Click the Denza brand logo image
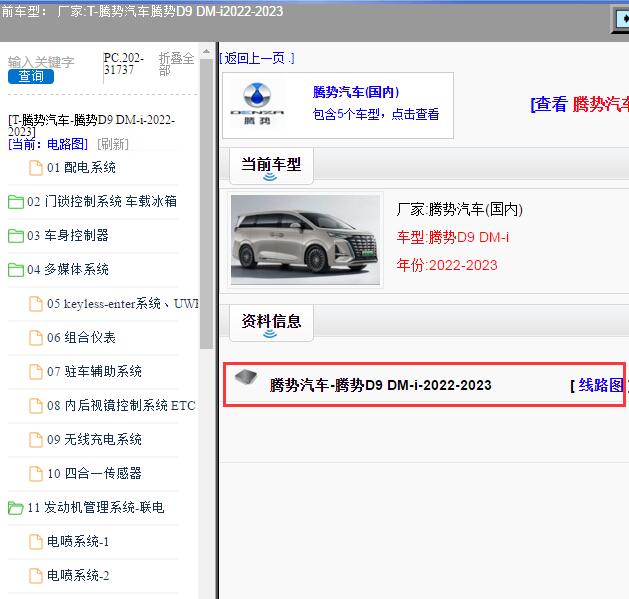Screen dimensions: 629x599 (257, 104)
